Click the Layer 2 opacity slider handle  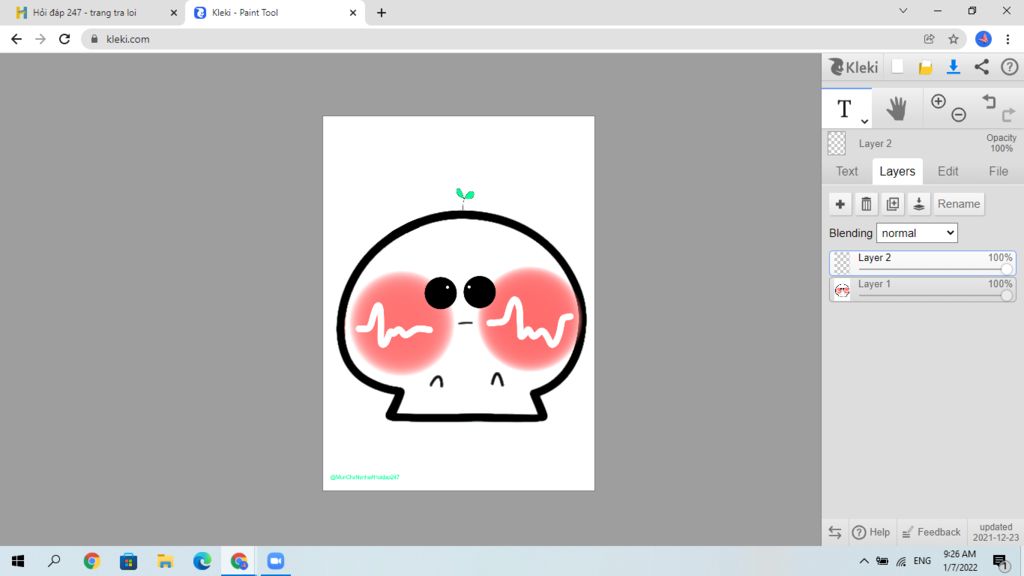[1006, 269]
